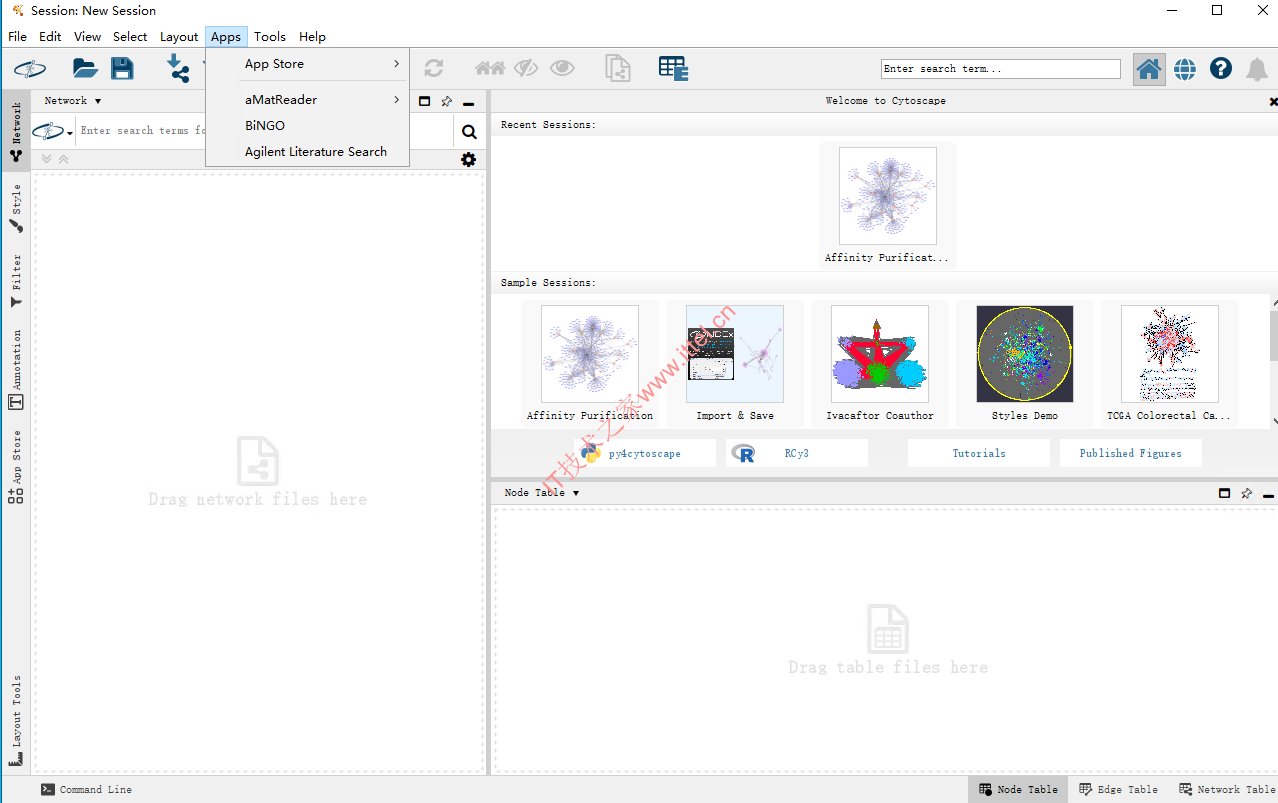Pin the Node Table panel
The height and width of the screenshot is (803, 1278).
point(1247,493)
